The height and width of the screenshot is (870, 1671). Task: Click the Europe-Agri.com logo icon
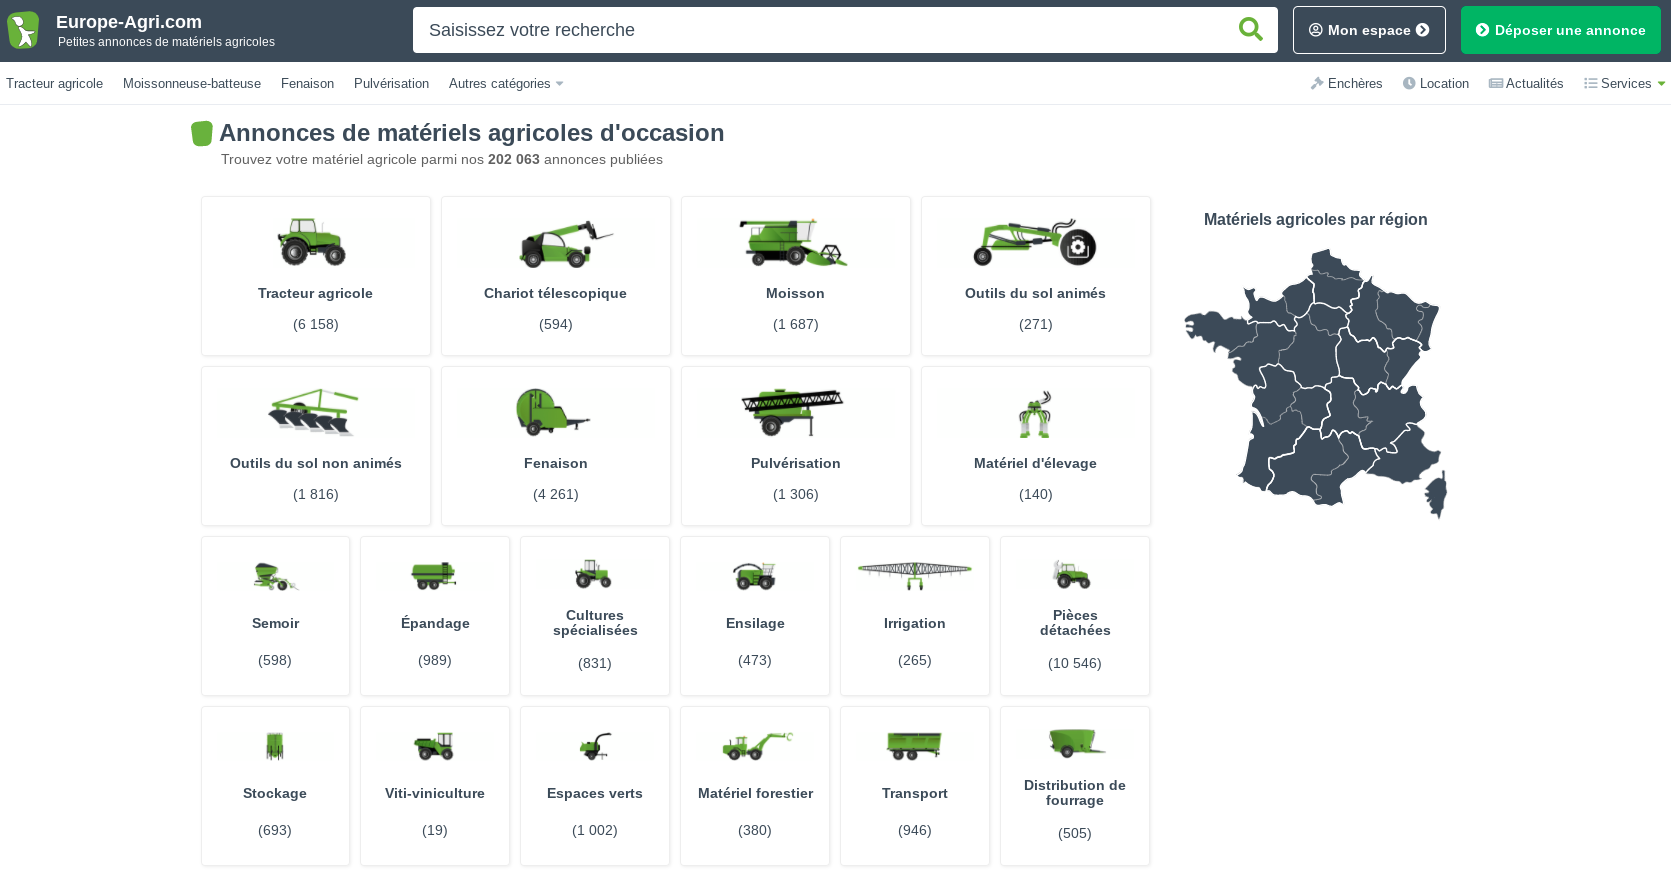click(x=23, y=30)
